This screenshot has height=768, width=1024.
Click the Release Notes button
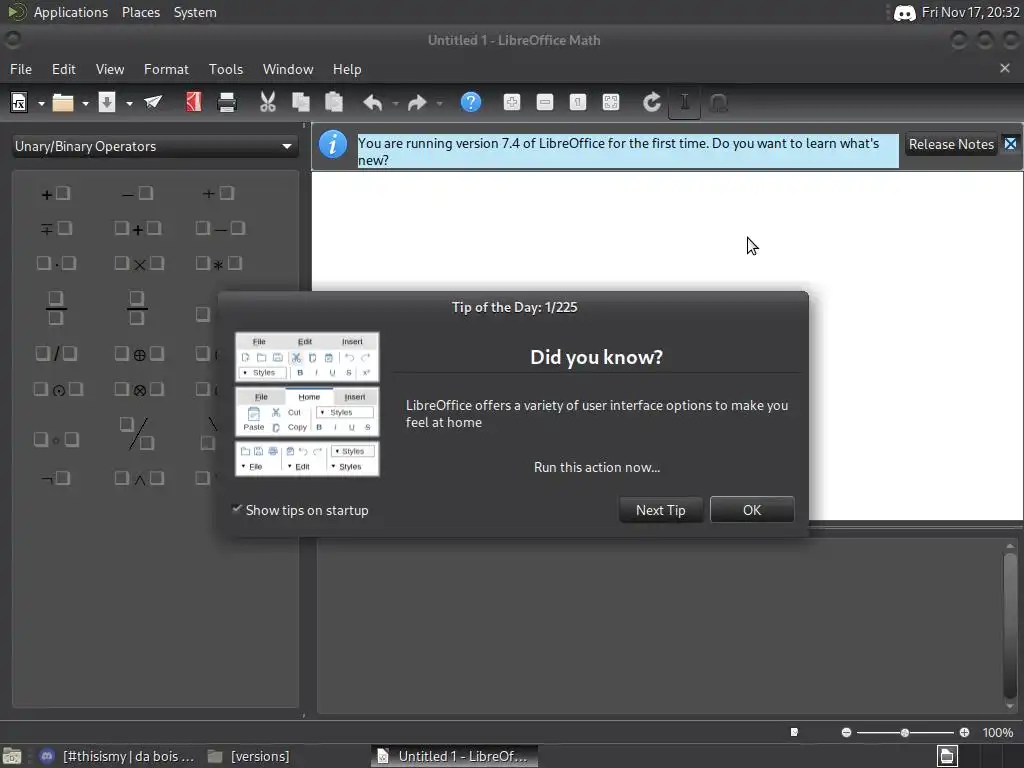pyautogui.click(x=951, y=144)
